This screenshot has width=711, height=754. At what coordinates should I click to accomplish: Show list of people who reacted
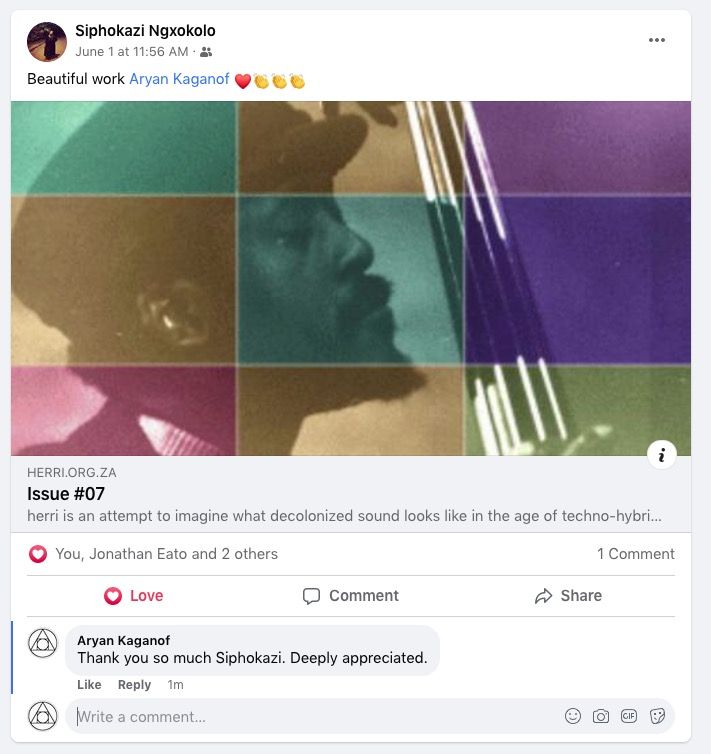tap(167, 554)
